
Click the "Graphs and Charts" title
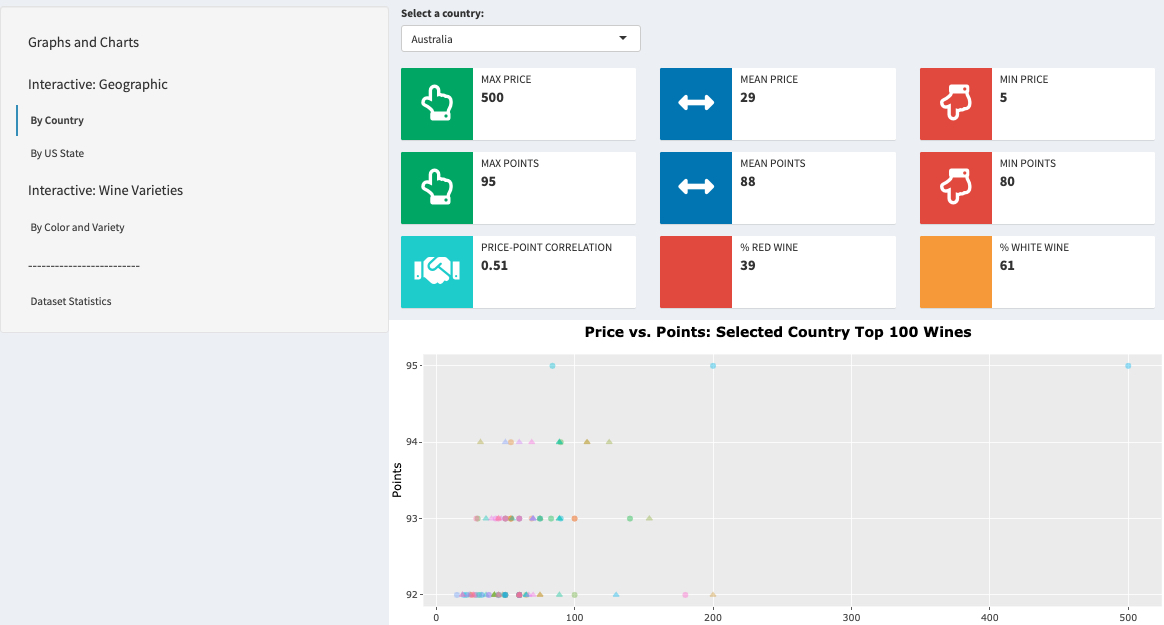(83, 42)
